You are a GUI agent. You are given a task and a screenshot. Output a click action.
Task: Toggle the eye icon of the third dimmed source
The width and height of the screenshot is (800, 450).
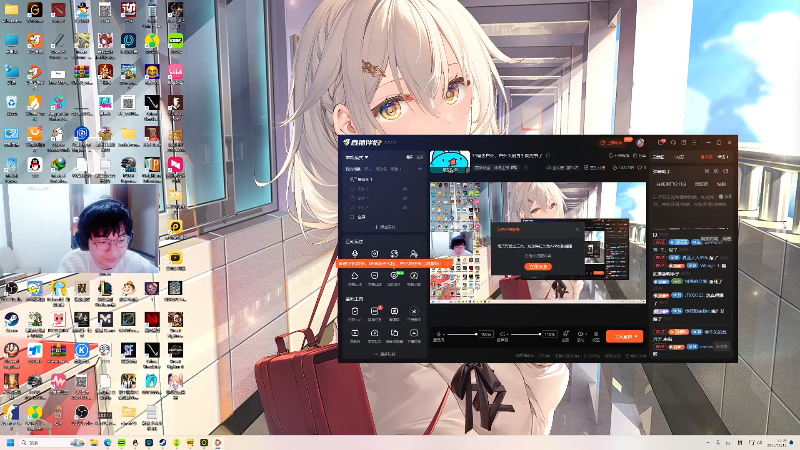pyautogui.click(x=405, y=207)
